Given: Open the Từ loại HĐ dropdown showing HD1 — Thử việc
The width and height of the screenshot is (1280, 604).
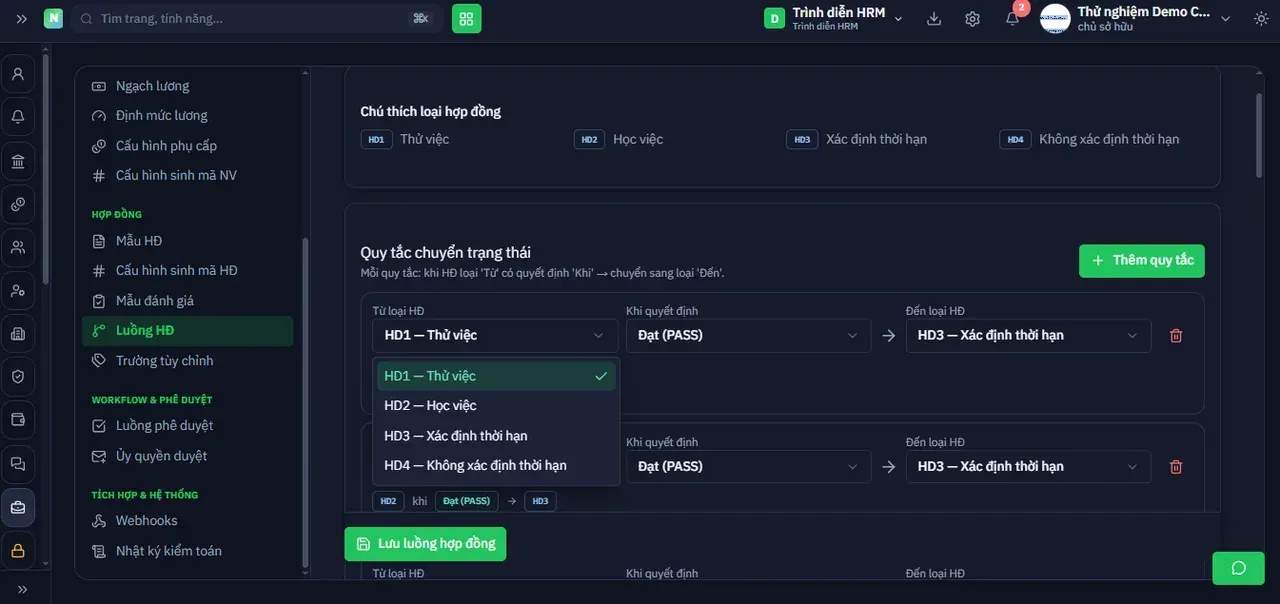Looking at the screenshot, I should [495, 336].
